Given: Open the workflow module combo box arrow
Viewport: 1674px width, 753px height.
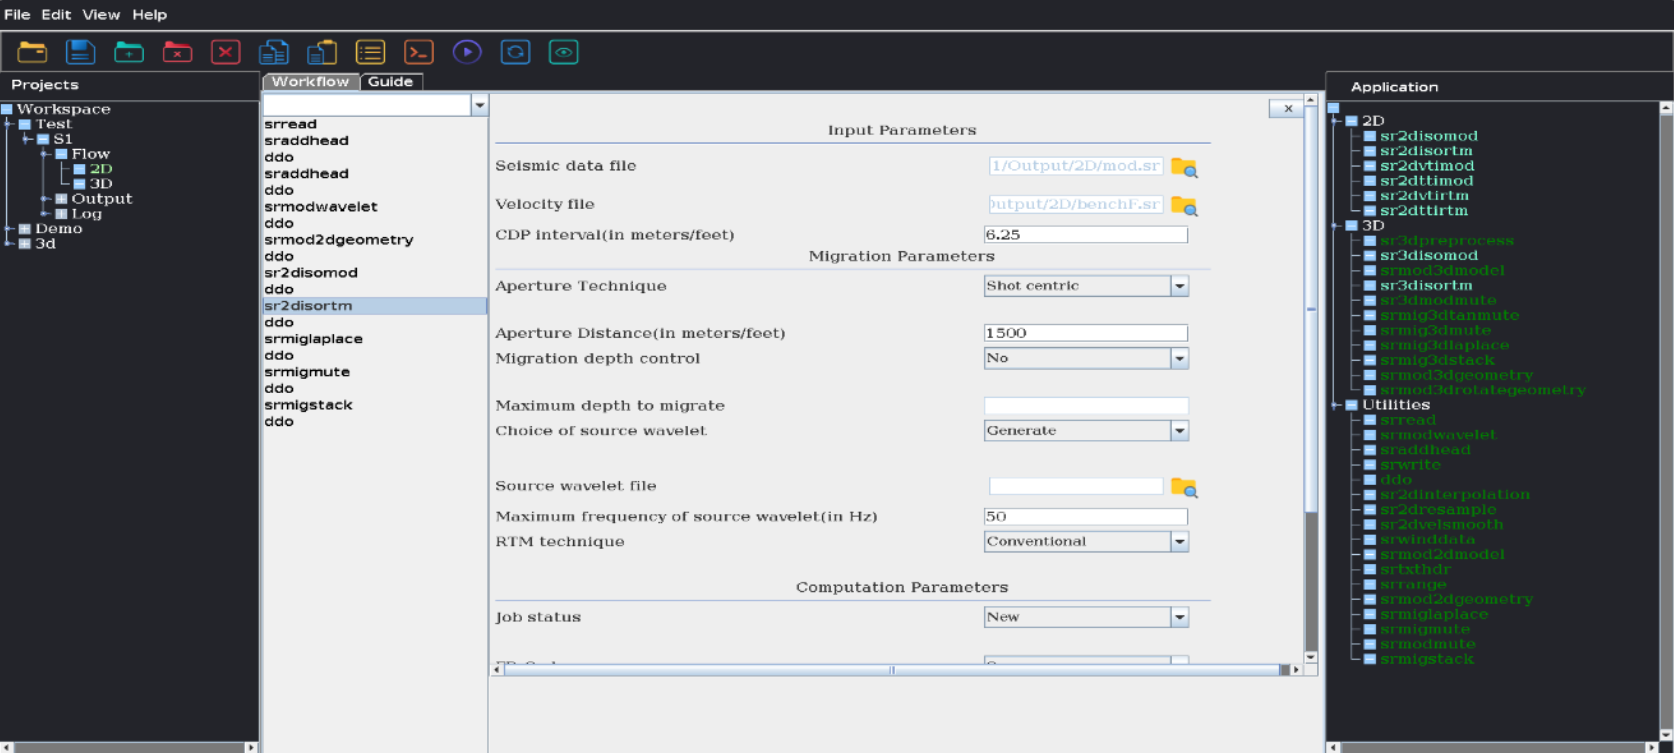Looking at the screenshot, I should click(480, 105).
